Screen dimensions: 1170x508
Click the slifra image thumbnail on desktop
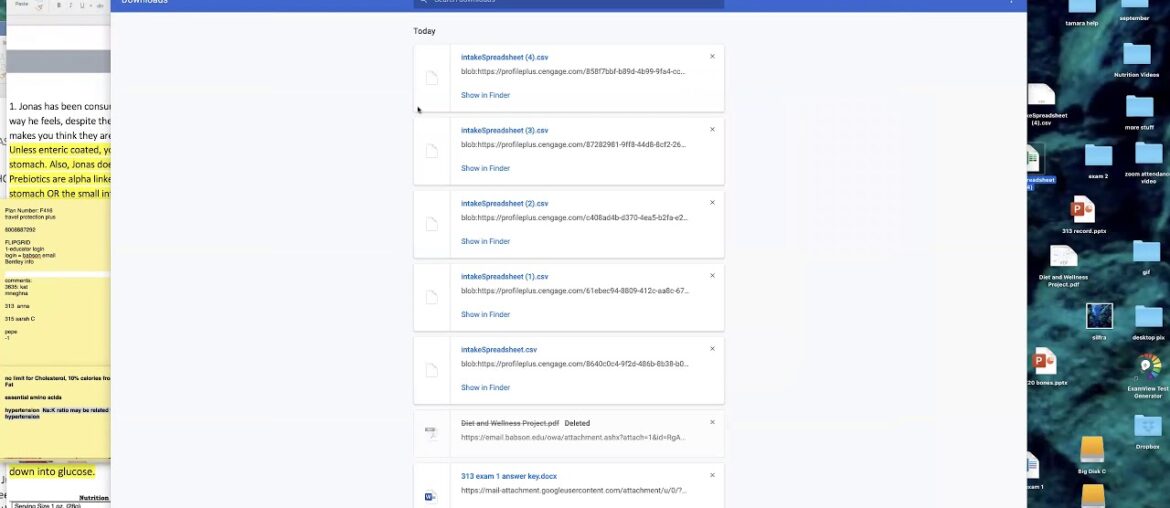point(1099,316)
